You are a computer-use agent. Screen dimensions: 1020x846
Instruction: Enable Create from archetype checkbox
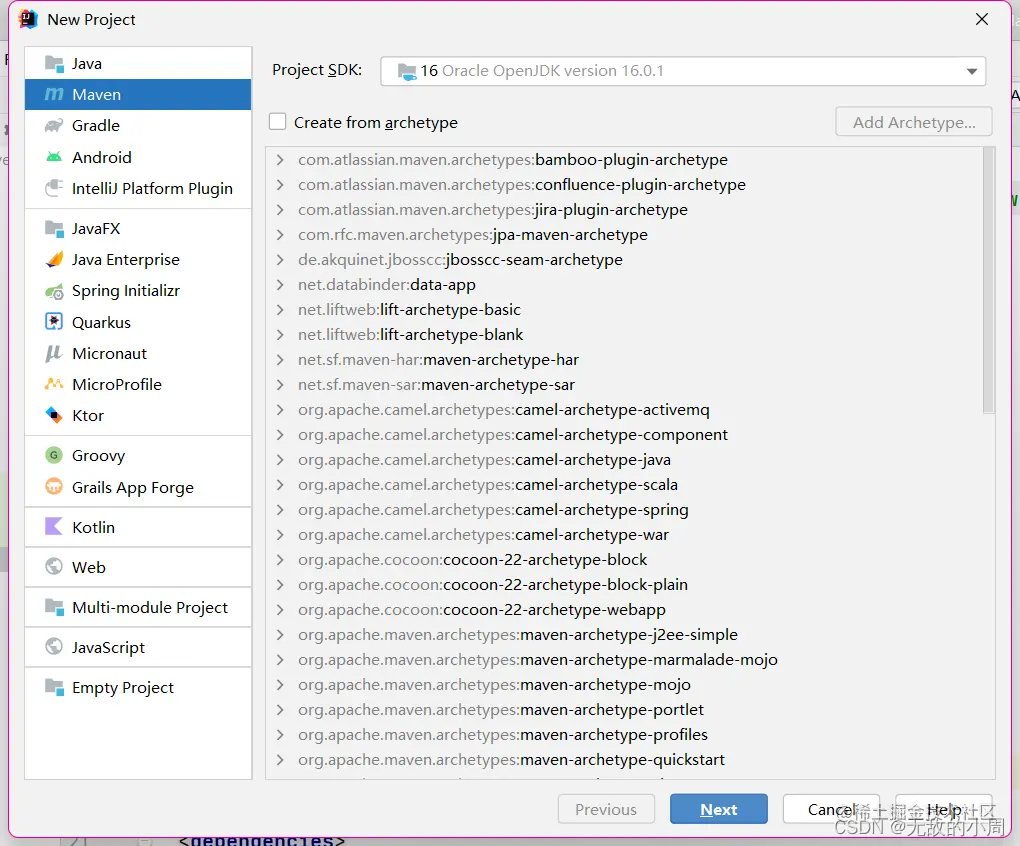[278, 122]
